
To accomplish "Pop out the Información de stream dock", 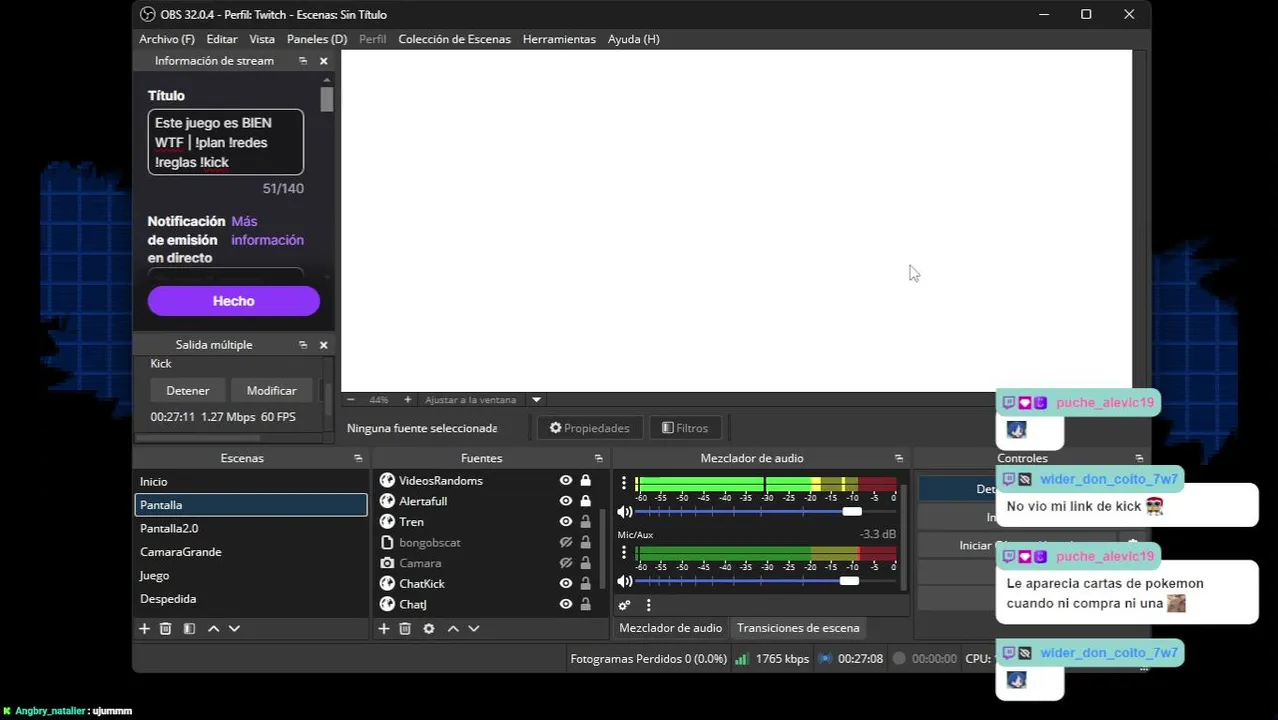I will click(303, 61).
